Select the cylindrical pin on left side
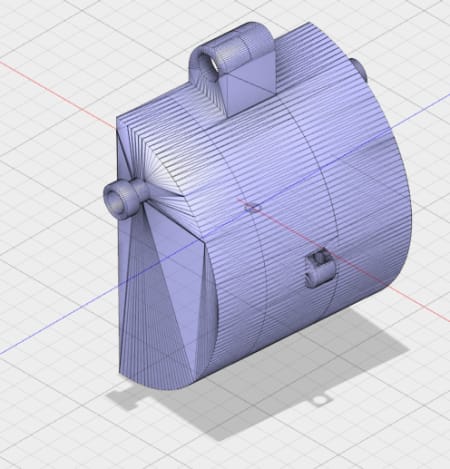Image resolution: width=450 pixels, height=469 pixels. pos(126,199)
